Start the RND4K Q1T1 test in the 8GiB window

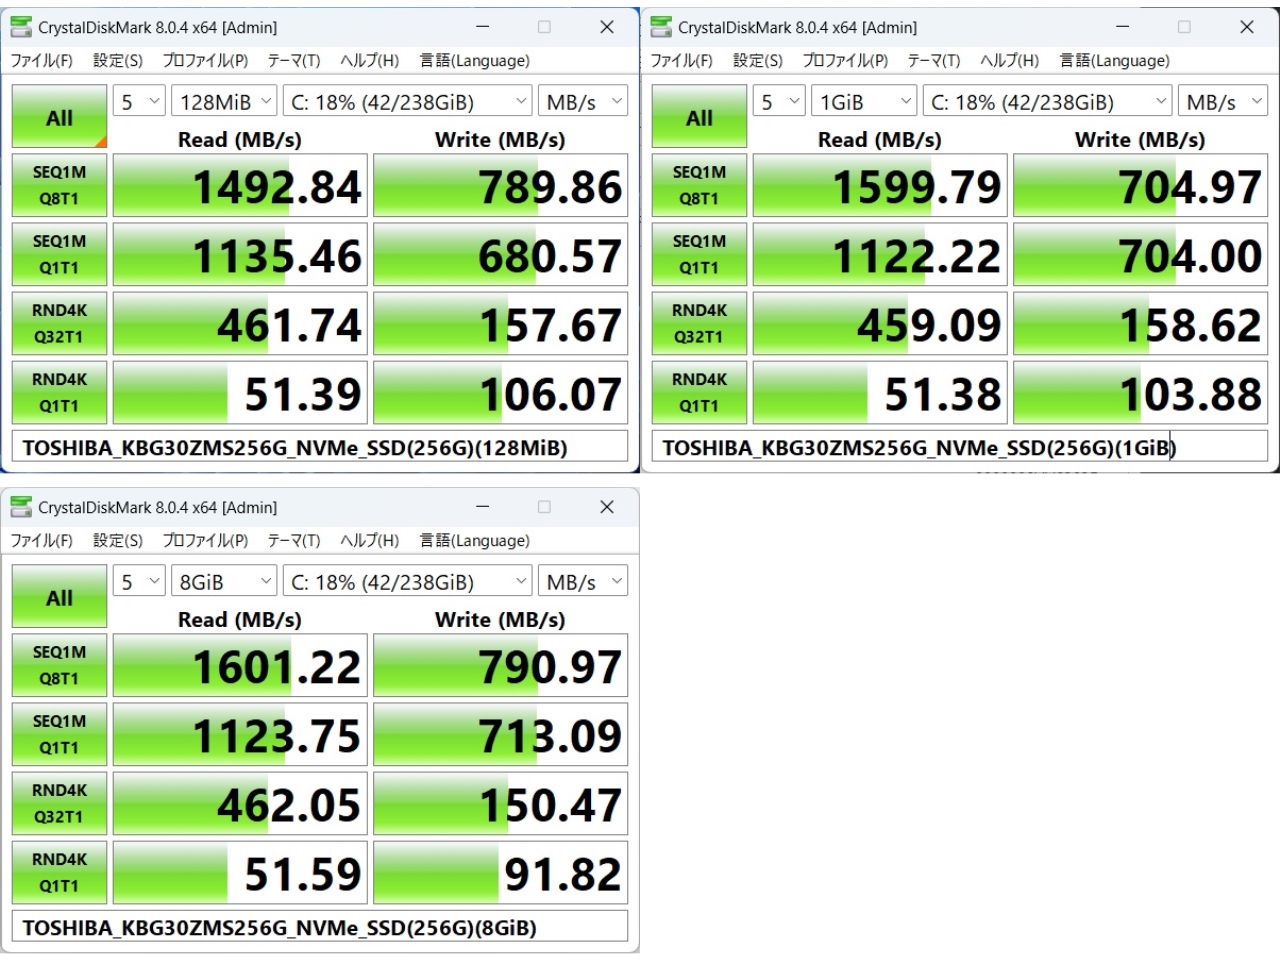click(59, 872)
